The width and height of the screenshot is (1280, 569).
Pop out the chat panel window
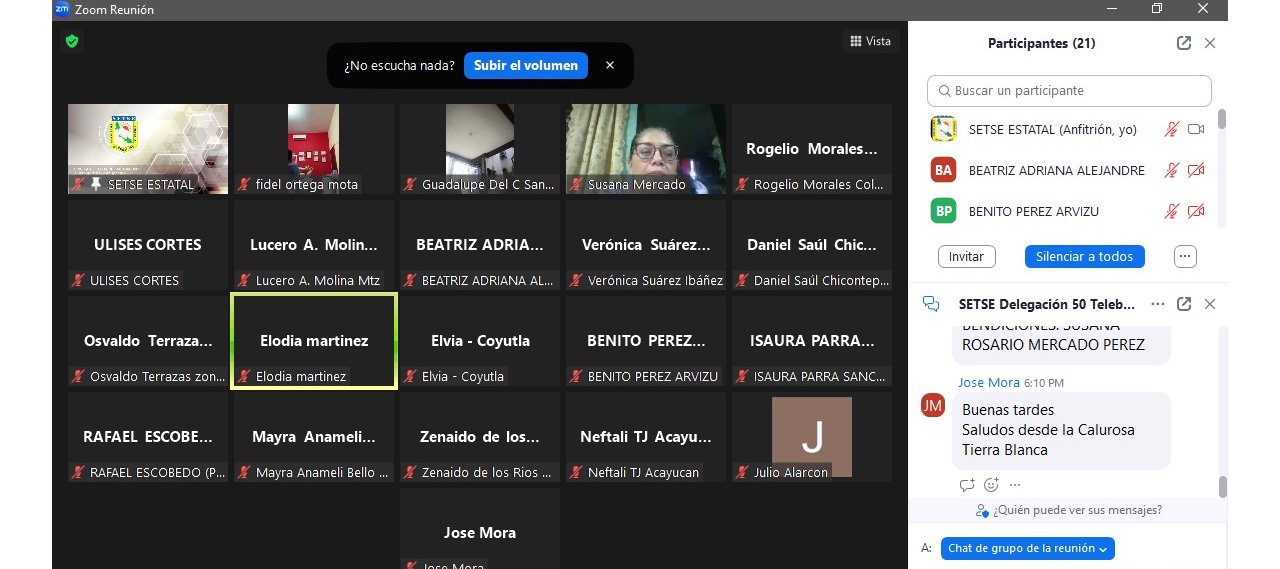1184,304
